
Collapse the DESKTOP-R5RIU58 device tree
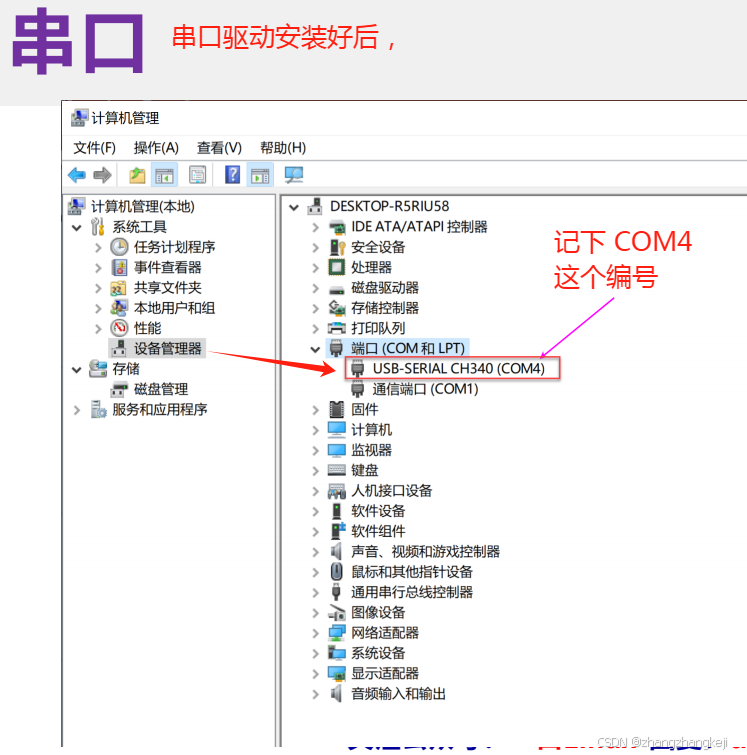[x=293, y=207]
